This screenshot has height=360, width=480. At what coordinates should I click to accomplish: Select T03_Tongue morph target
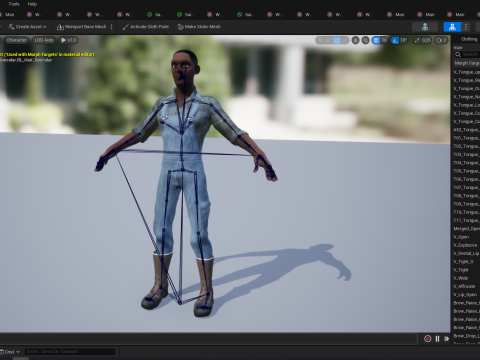tap(466, 155)
